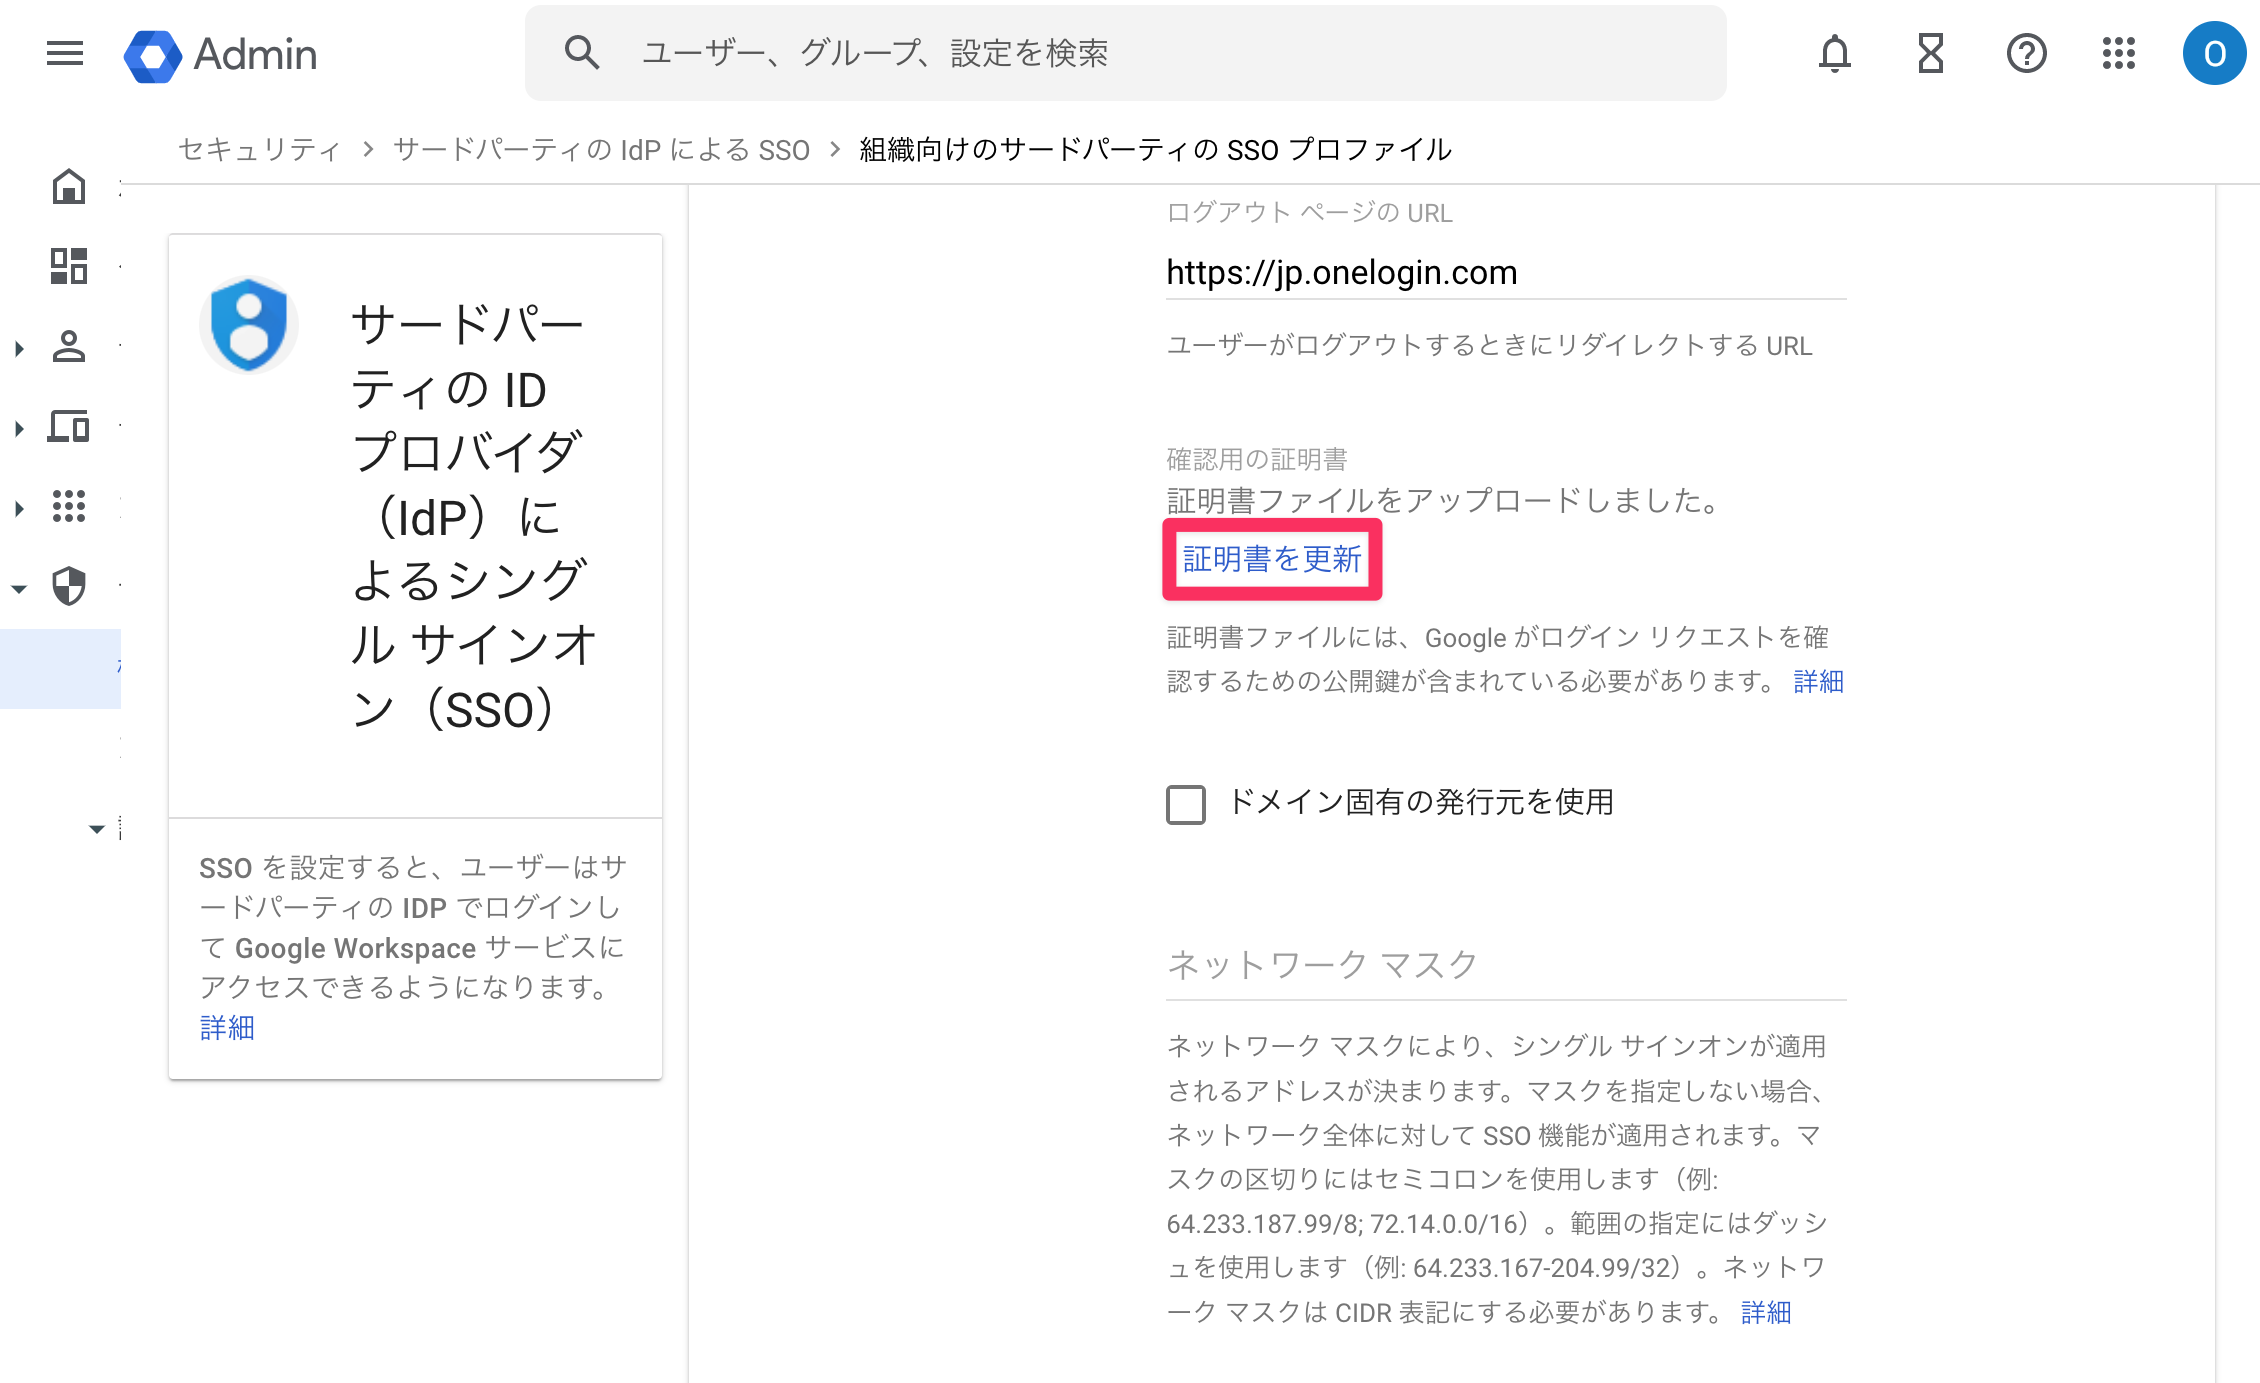Expand the Users sidebar section arrow

pyautogui.click(x=19, y=348)
